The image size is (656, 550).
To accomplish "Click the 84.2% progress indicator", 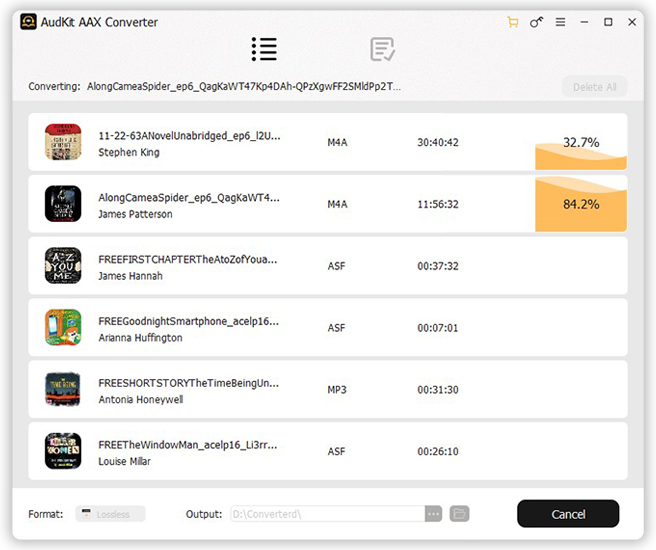I will point(581,204).
